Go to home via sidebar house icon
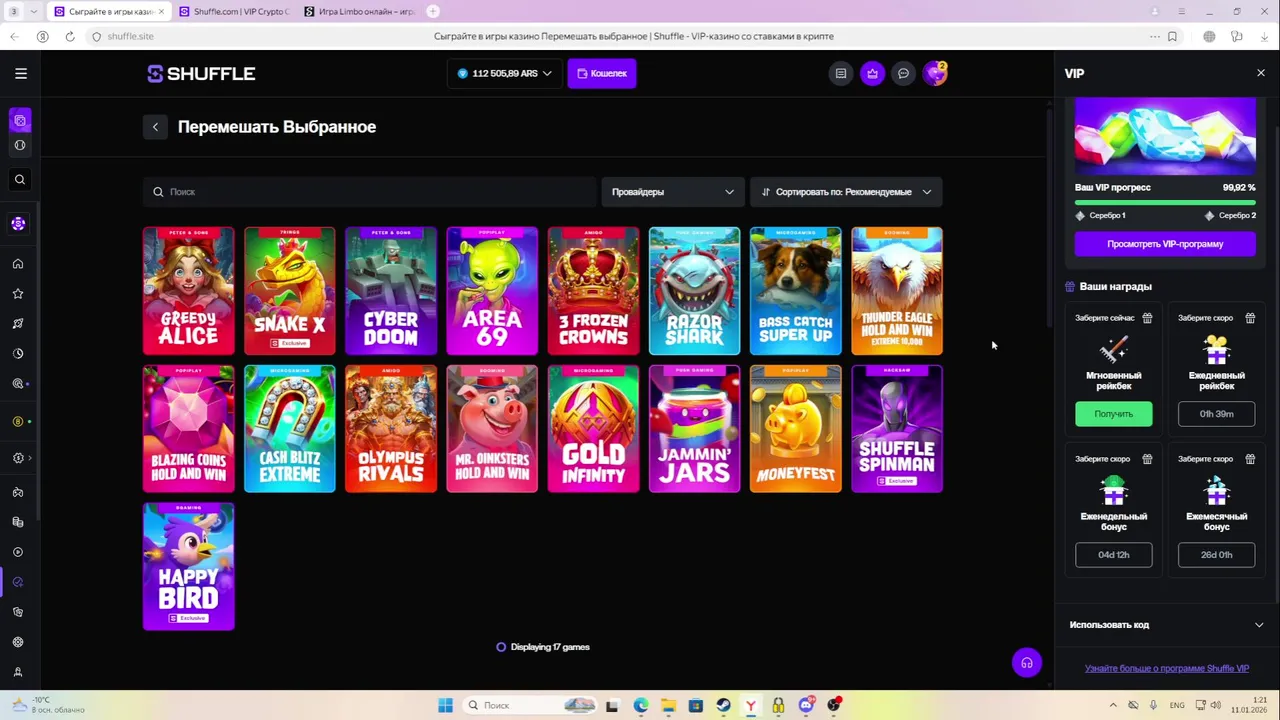 [x=18, y=264]
